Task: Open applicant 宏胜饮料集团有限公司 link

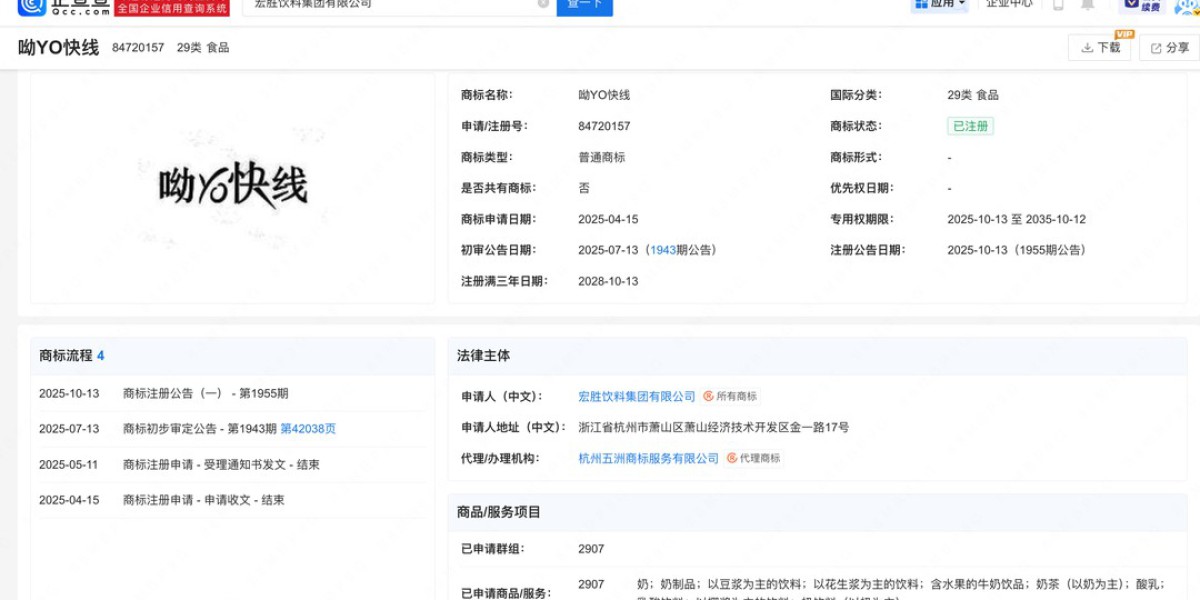Action: 637,396
